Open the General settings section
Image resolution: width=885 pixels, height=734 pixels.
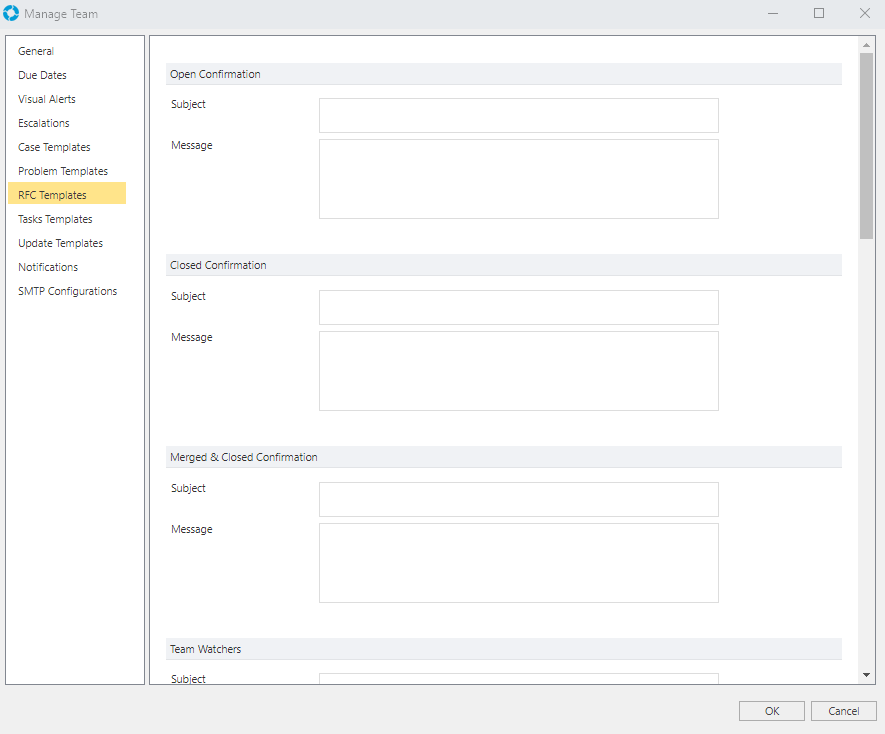point(36,51)
